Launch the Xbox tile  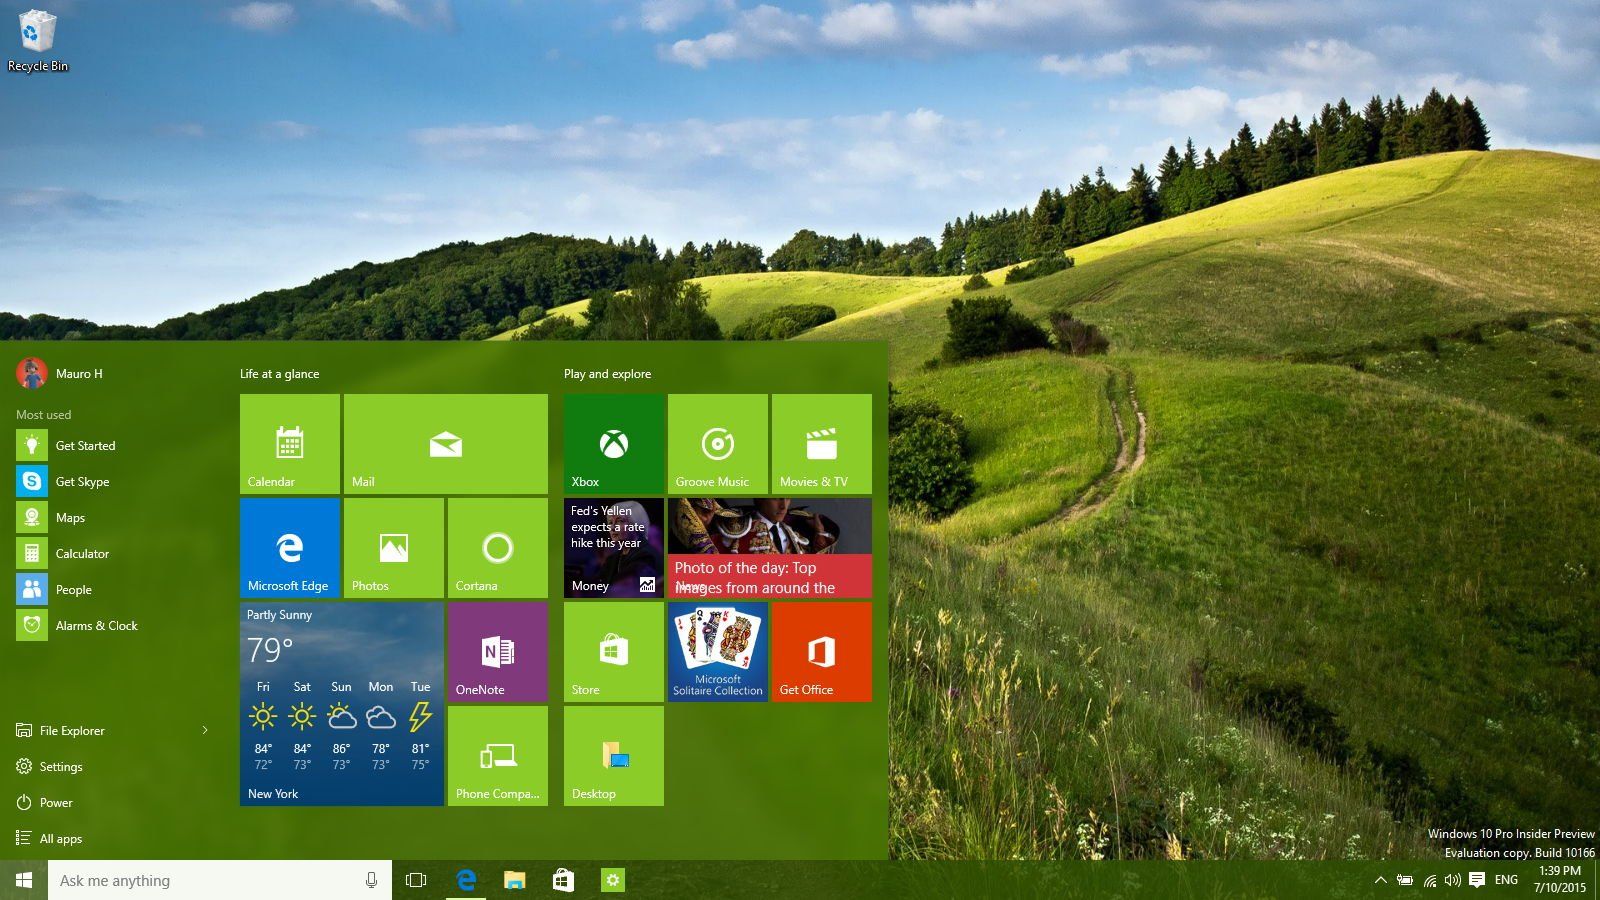(614, 444)
